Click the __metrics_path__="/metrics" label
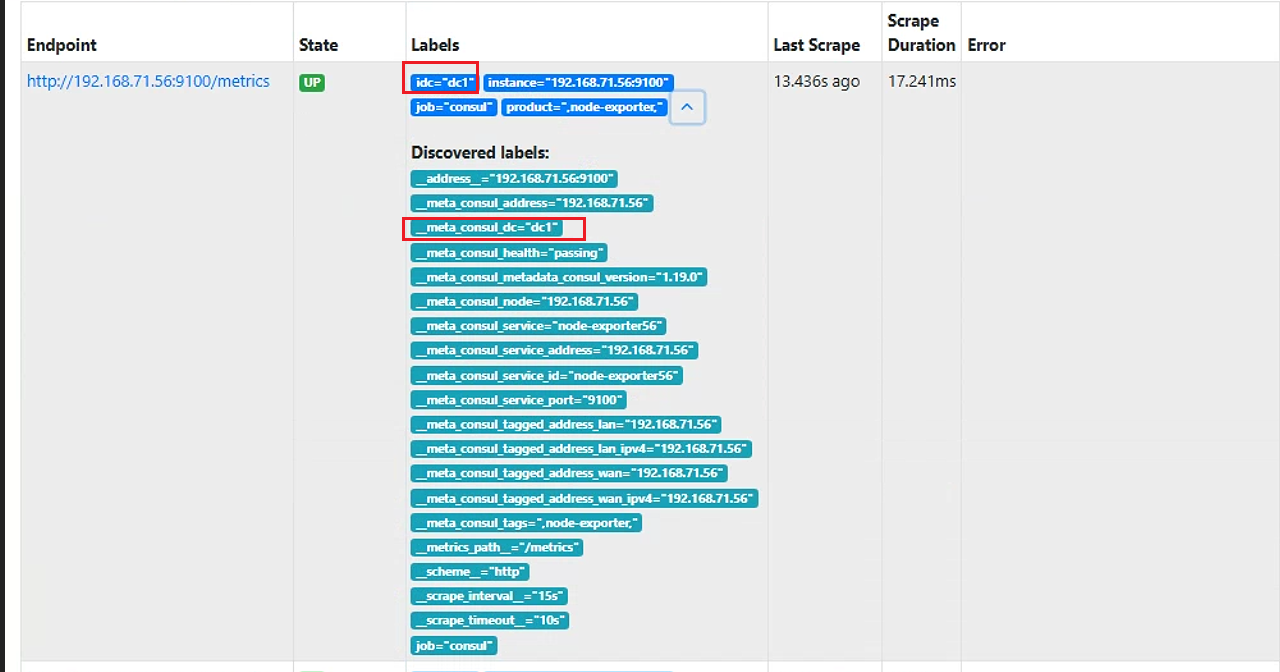Screen dimensions: 1280x672 point(497,547)
